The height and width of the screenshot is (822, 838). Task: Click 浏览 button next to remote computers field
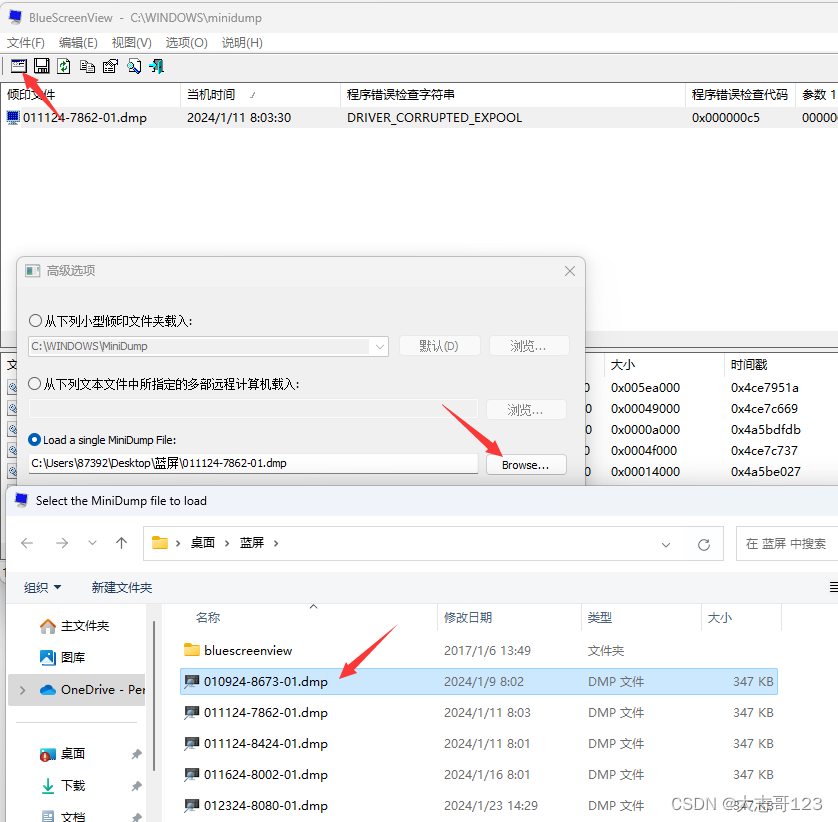pos(526,410)
